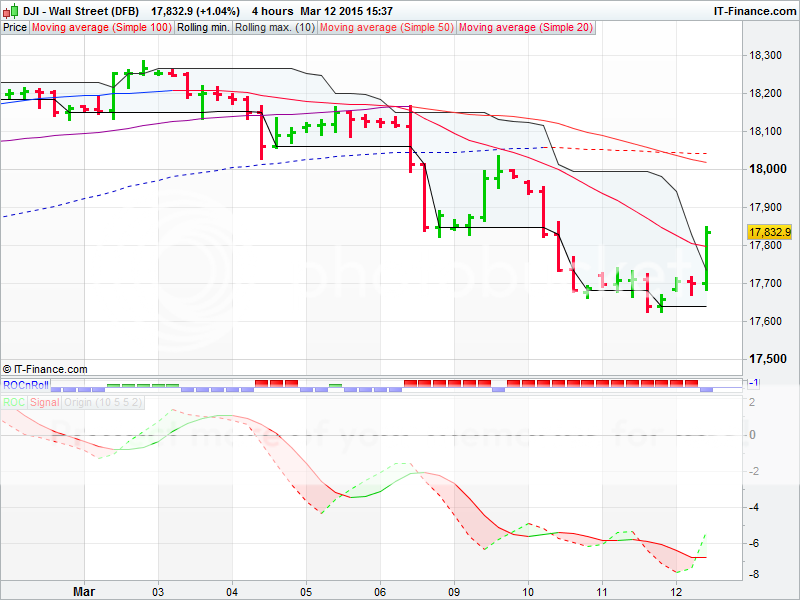Open Moving average (Simple 100) settings
Image resolution: width=800 pixels, height=600 pixels.
101,28
